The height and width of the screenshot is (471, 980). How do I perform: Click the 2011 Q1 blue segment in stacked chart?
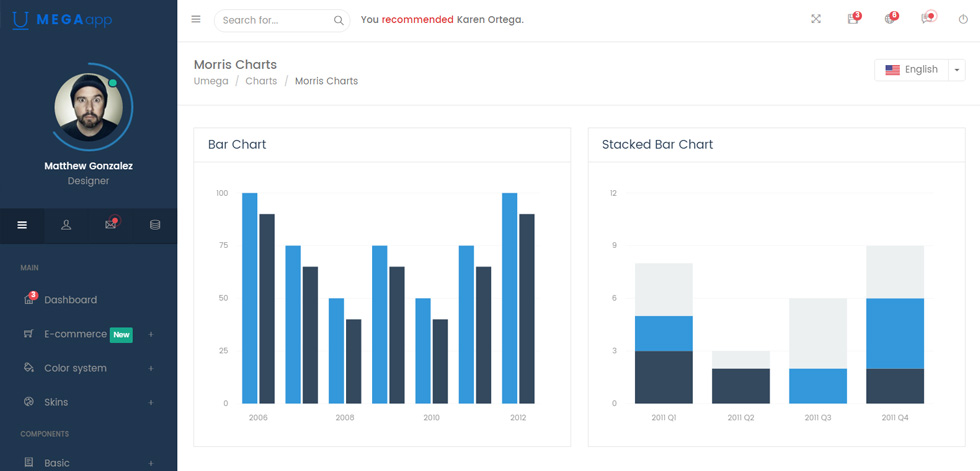[664, 334]
